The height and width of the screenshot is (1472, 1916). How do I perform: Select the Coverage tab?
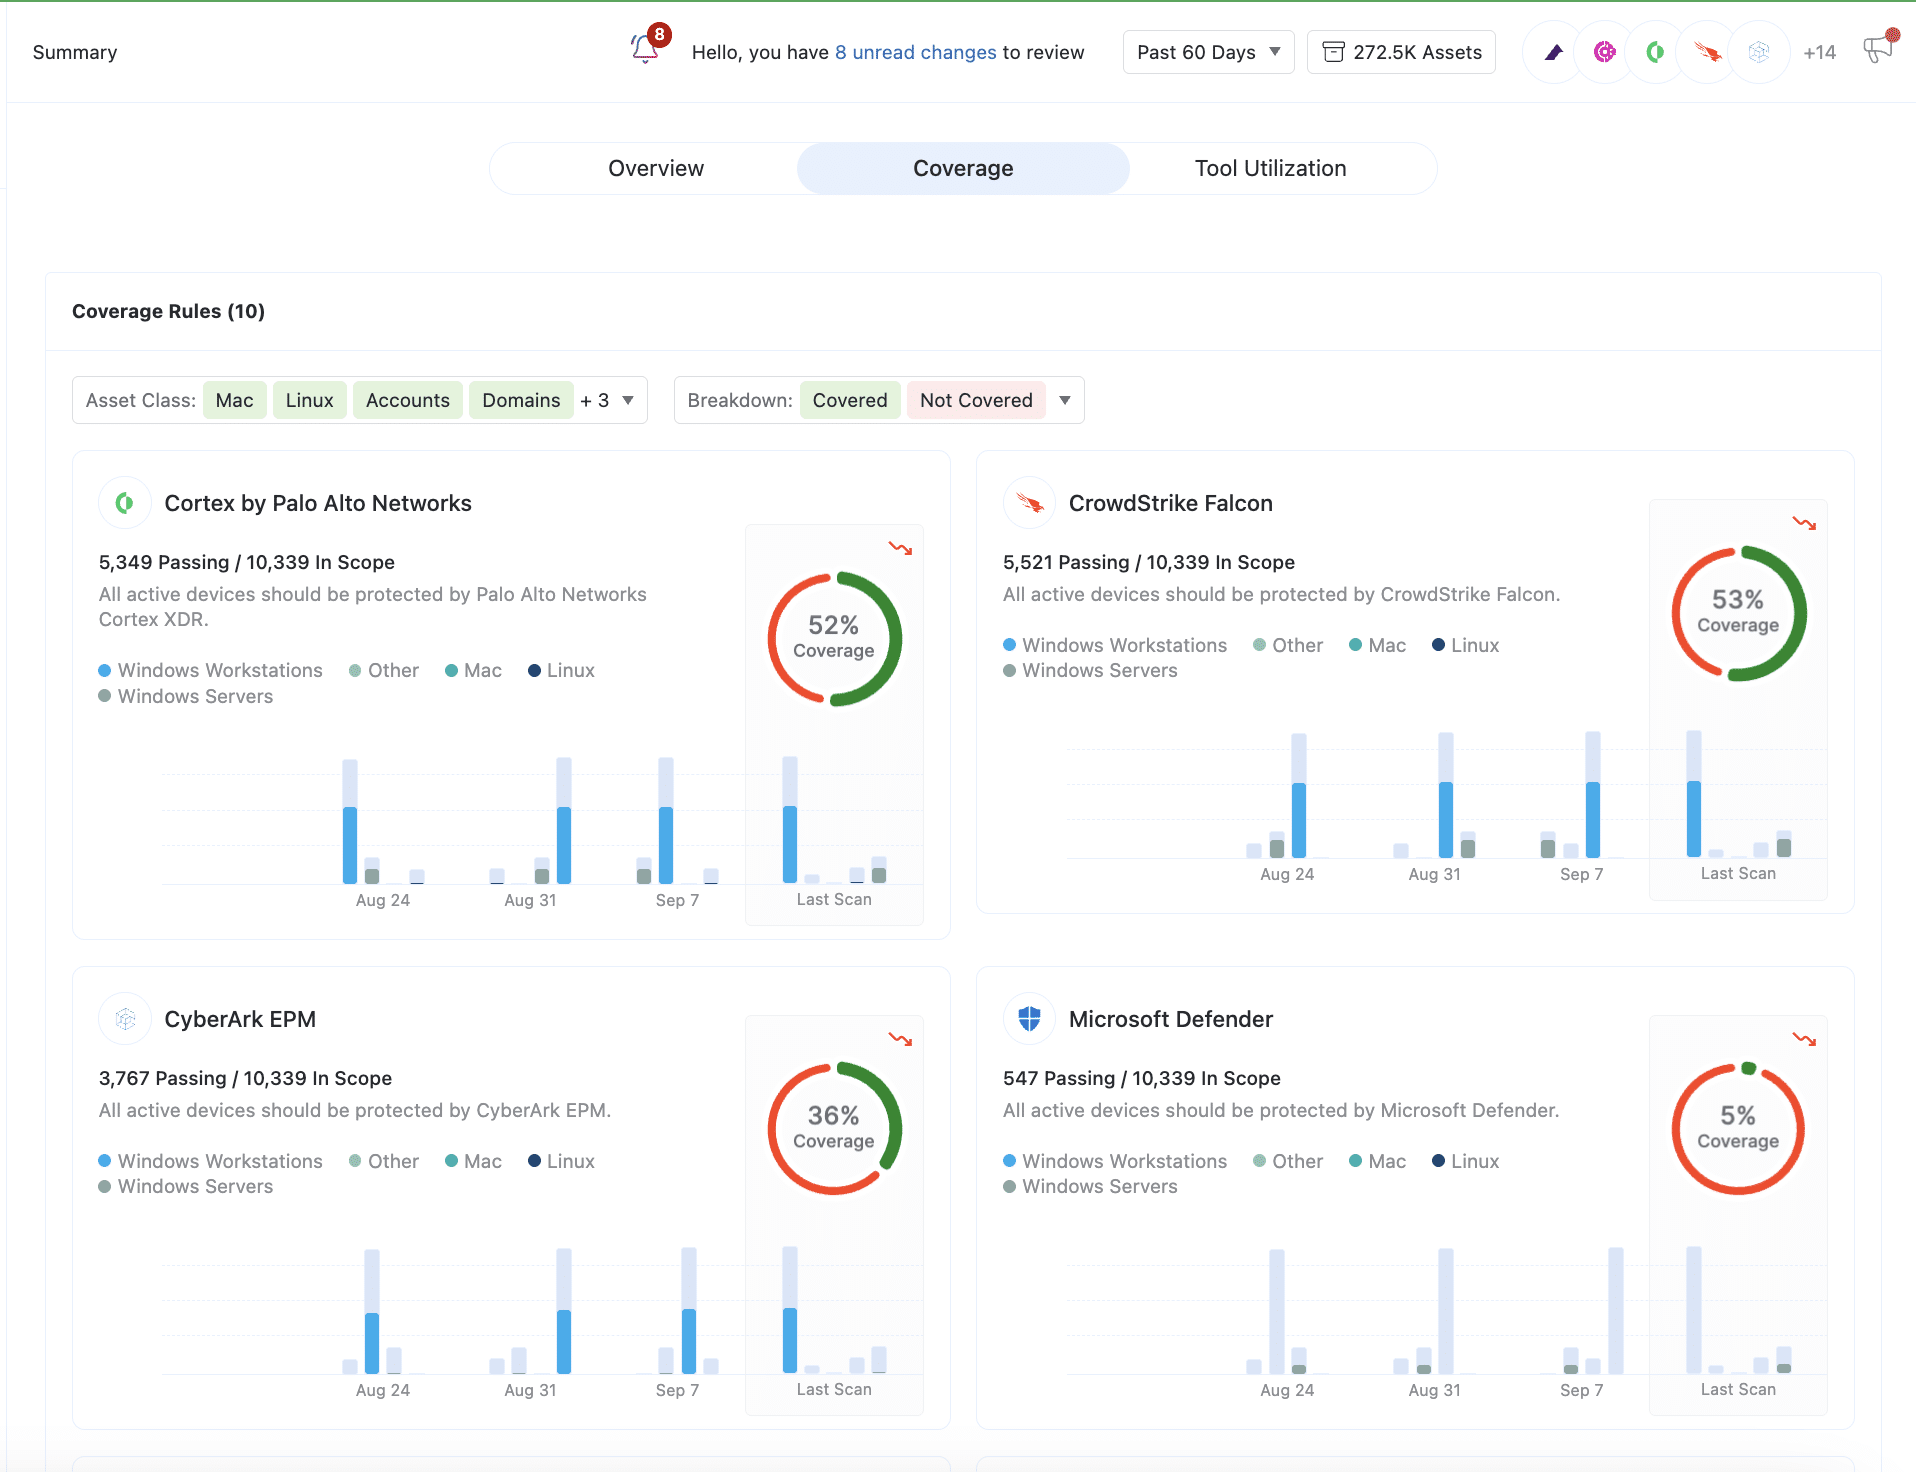pos(963,168)
